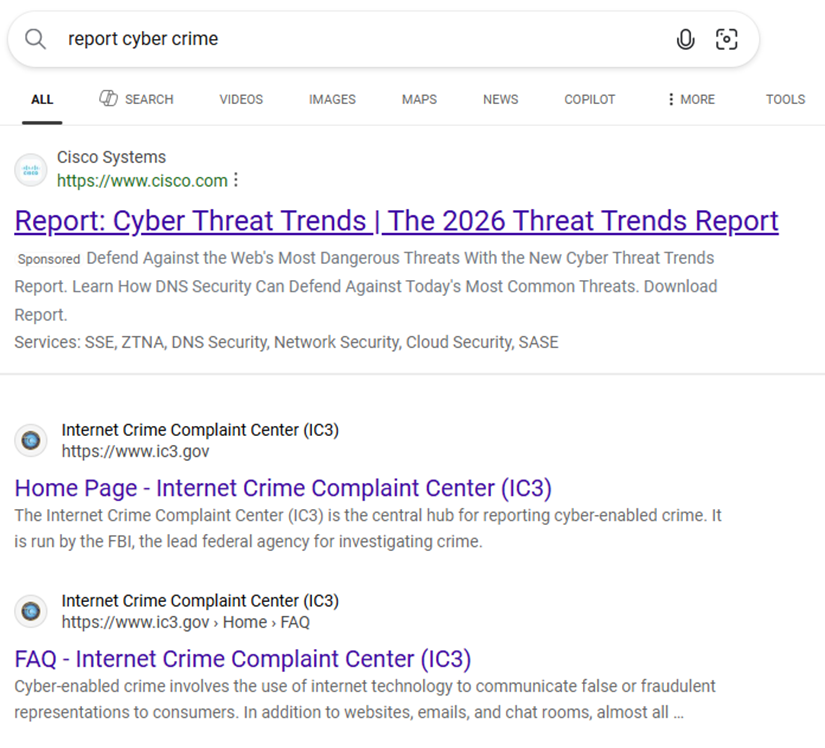Image resolution: width=825 pixels, height=748 pixels.
Task: Switch to the SEARCH tab
Action: (136, 99)
